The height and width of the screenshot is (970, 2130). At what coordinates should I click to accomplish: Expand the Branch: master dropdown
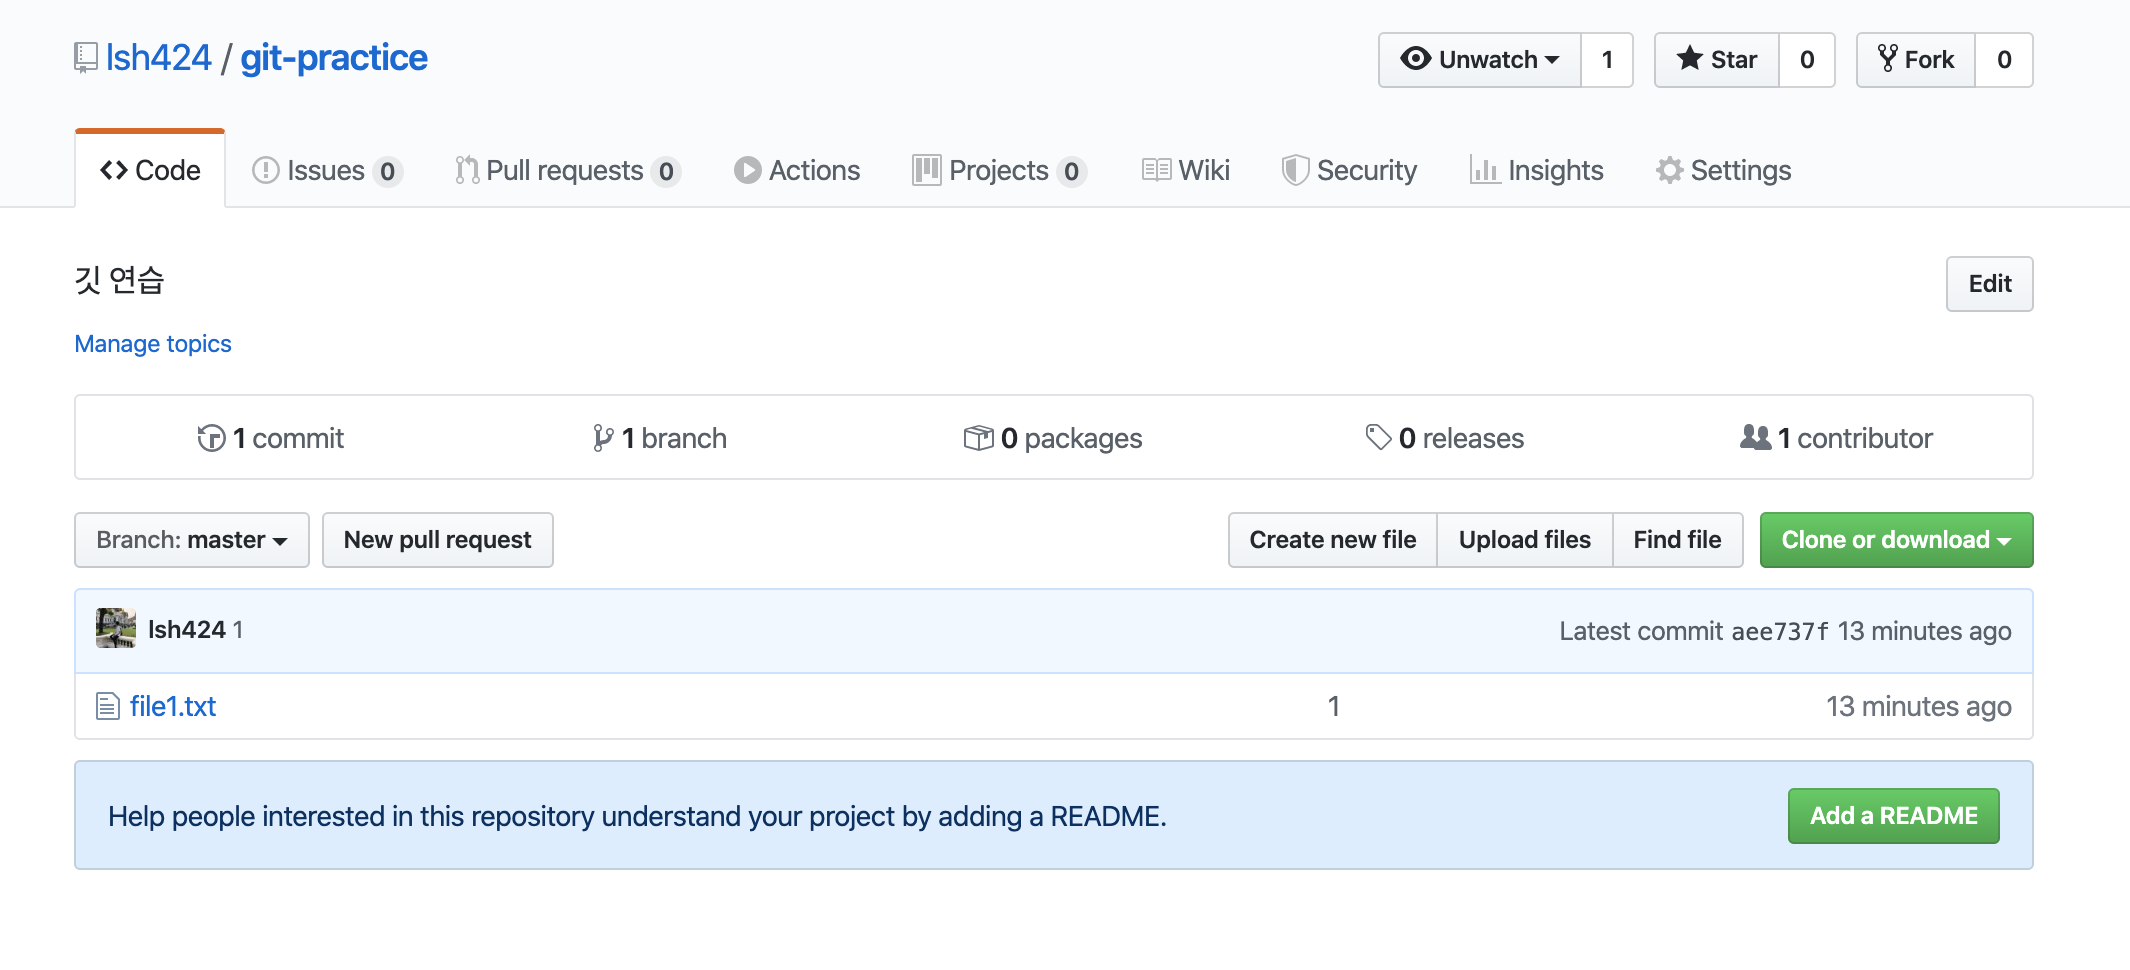(x=192, y=540)
